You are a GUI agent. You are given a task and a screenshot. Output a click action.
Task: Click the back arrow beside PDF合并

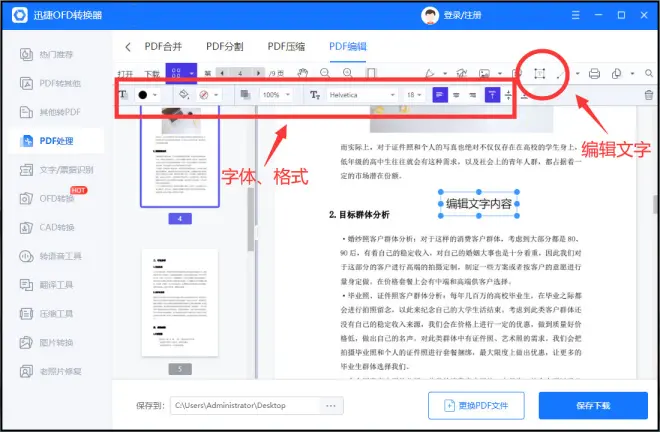(x=128, y=47)
